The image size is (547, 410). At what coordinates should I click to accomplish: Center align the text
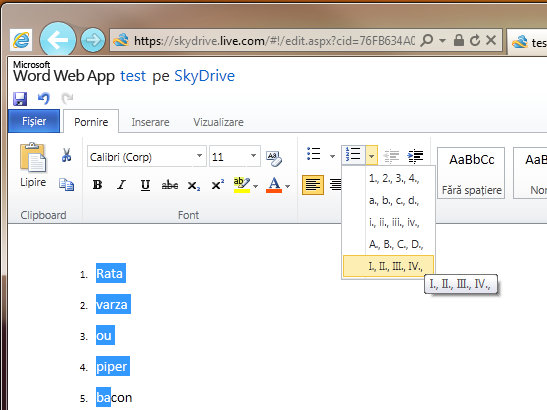pos(336,184)
